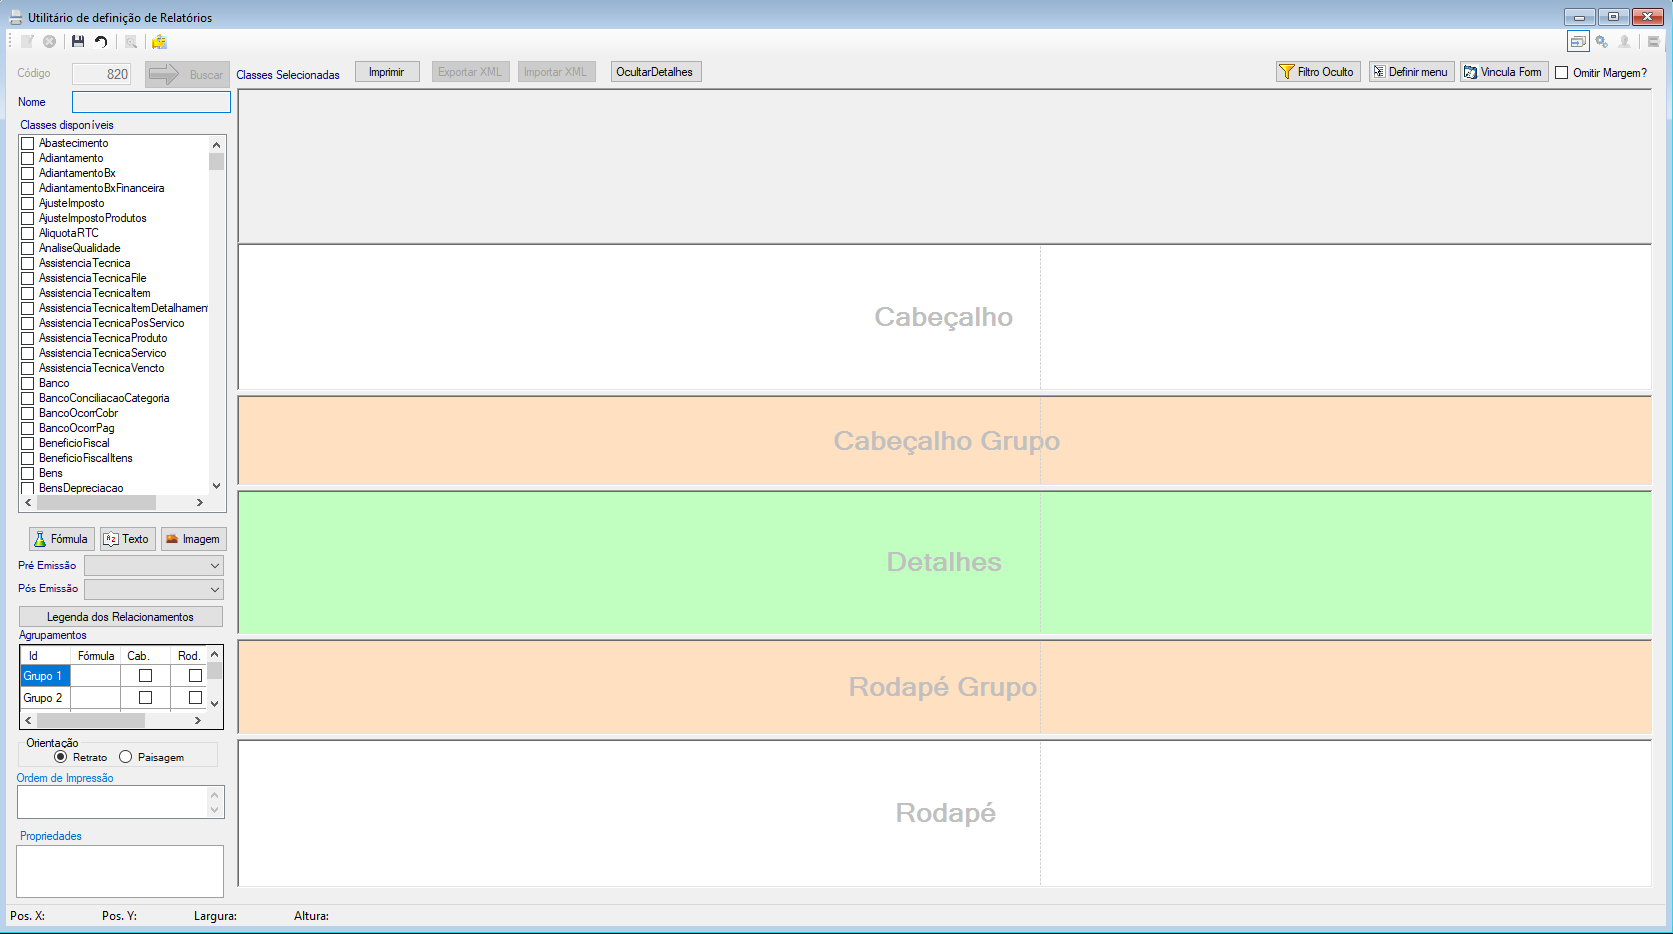Image resolution: width=1673 pixels, height=934 pixels.
Task: Open the Pré Emissão dropdown
Action: click(154, 565)
